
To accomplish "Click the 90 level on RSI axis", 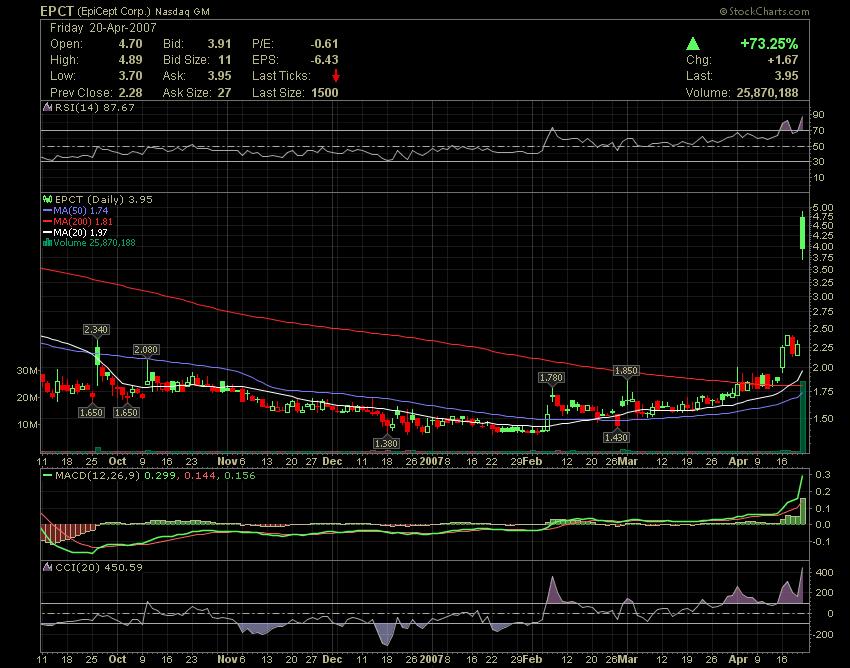I will (818, 114).
